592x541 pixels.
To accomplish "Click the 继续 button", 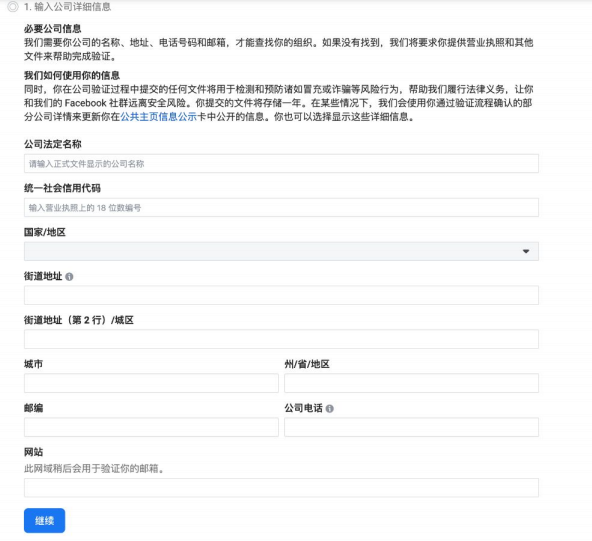I will [x=45, y=521].
